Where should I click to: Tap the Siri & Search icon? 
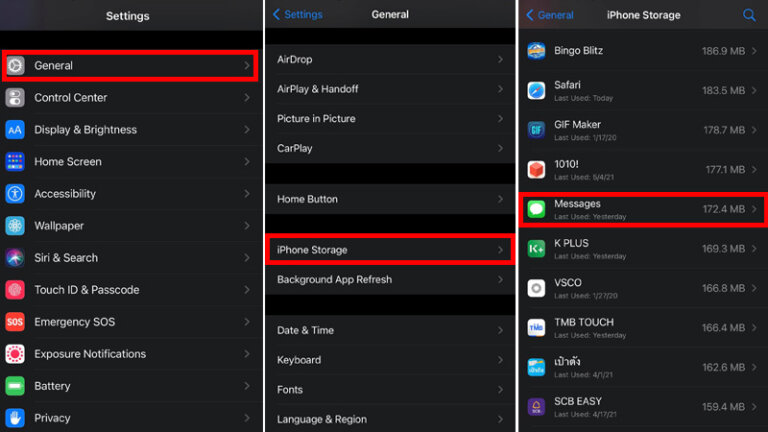[x=15, y=258]
